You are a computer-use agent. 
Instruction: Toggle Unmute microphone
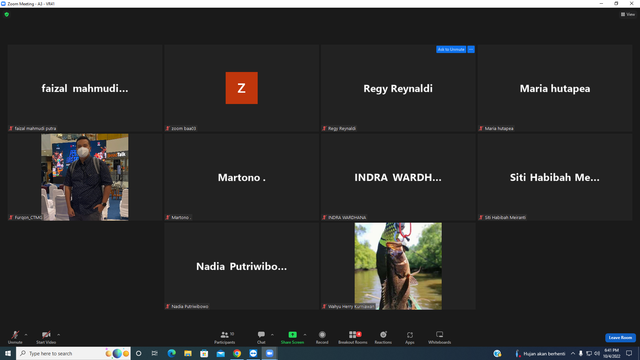click(15, 338)
